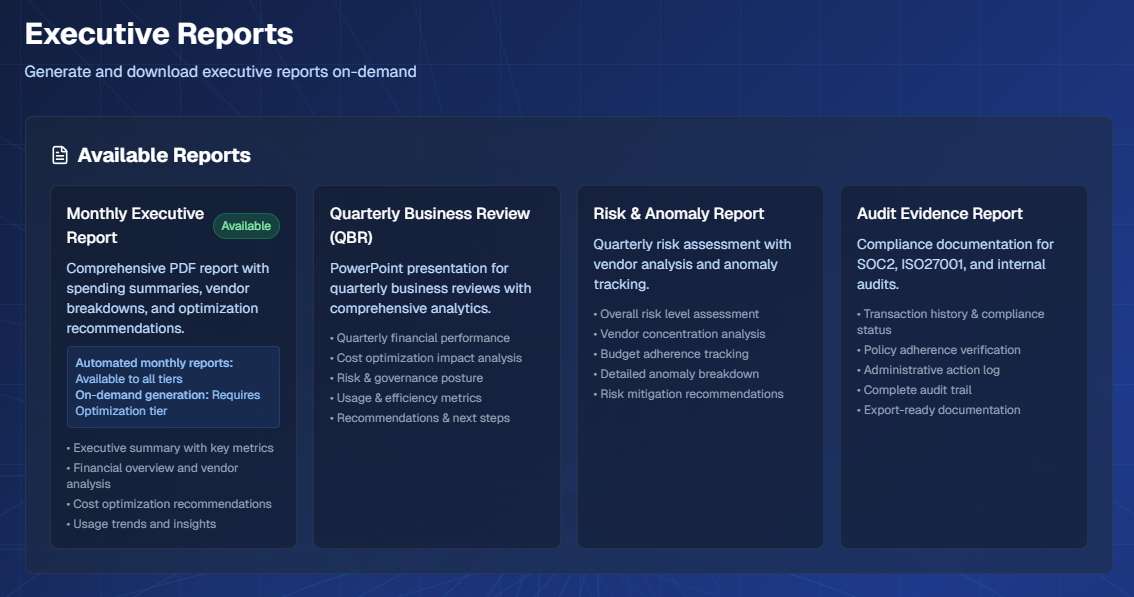Image resolution: width=1134 pixels, height=597 pixels.
Task: Click 'Recommendations & next steps' bullet
Action: pyautogui.click(x=419, y=418)
